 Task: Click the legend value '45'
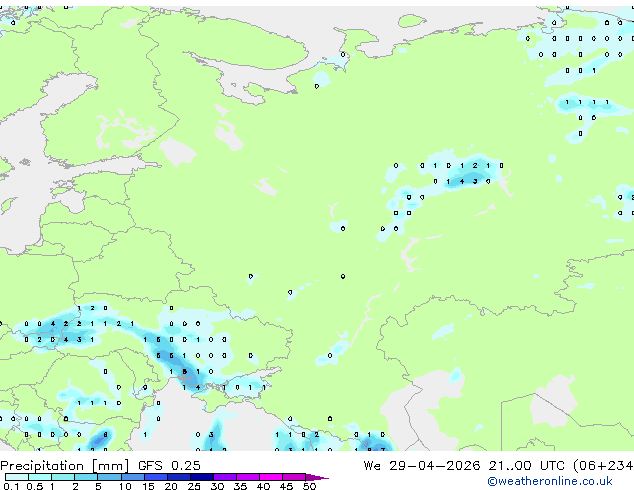pos(286,486)
